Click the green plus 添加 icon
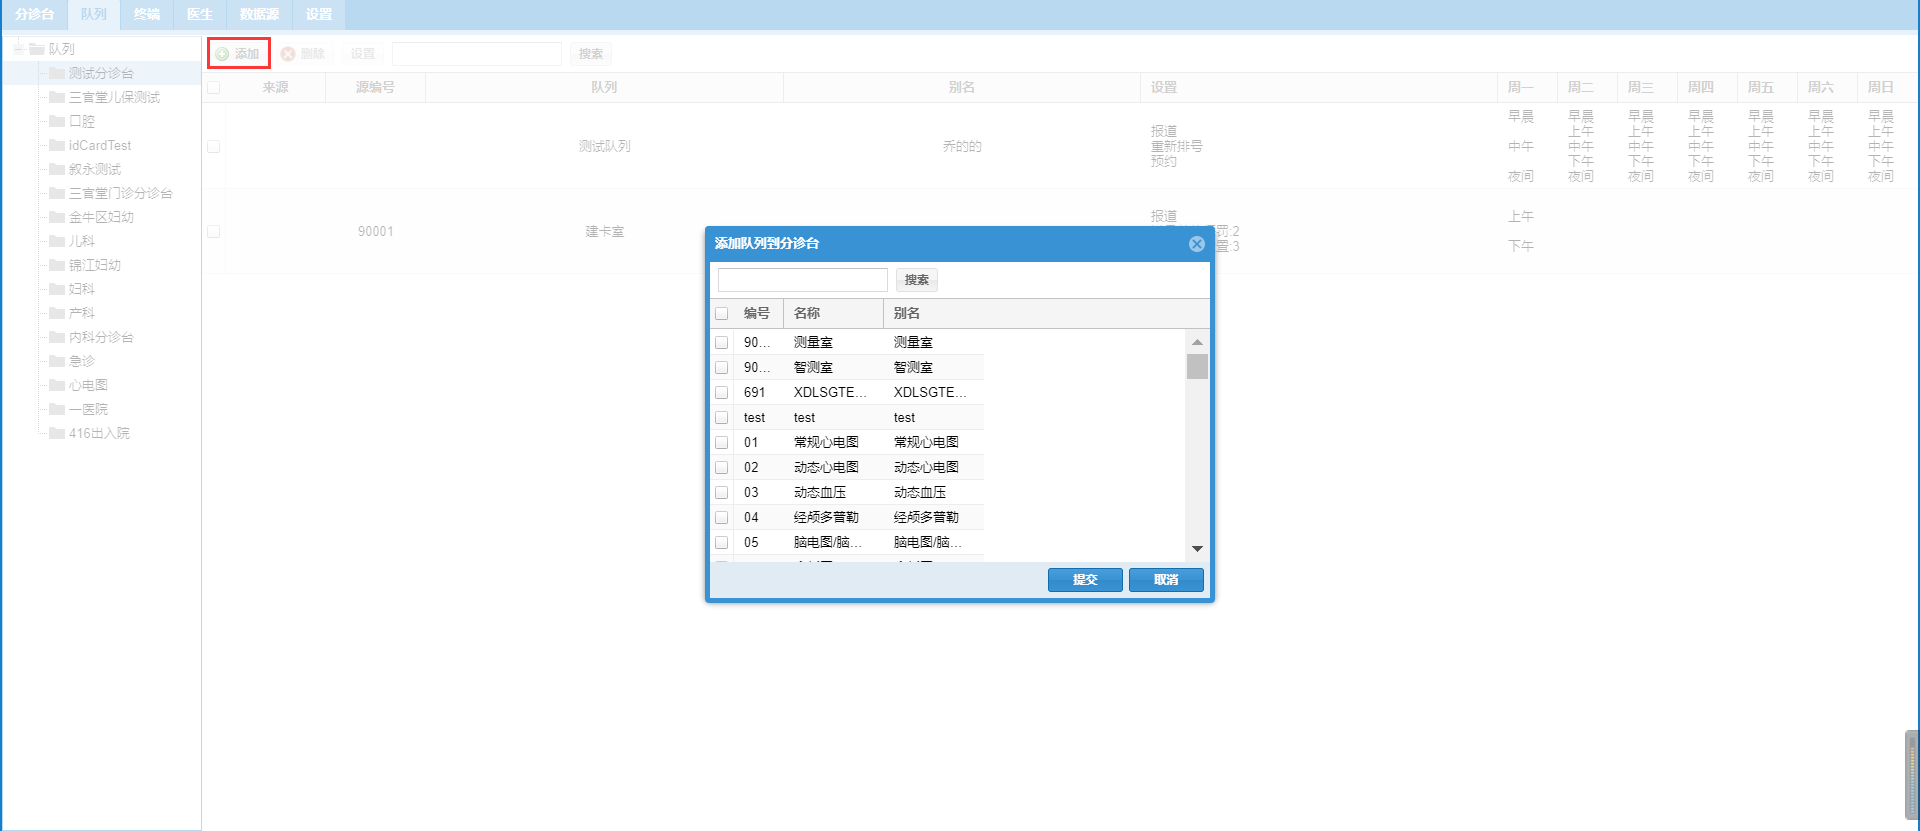 click(222, 54)
